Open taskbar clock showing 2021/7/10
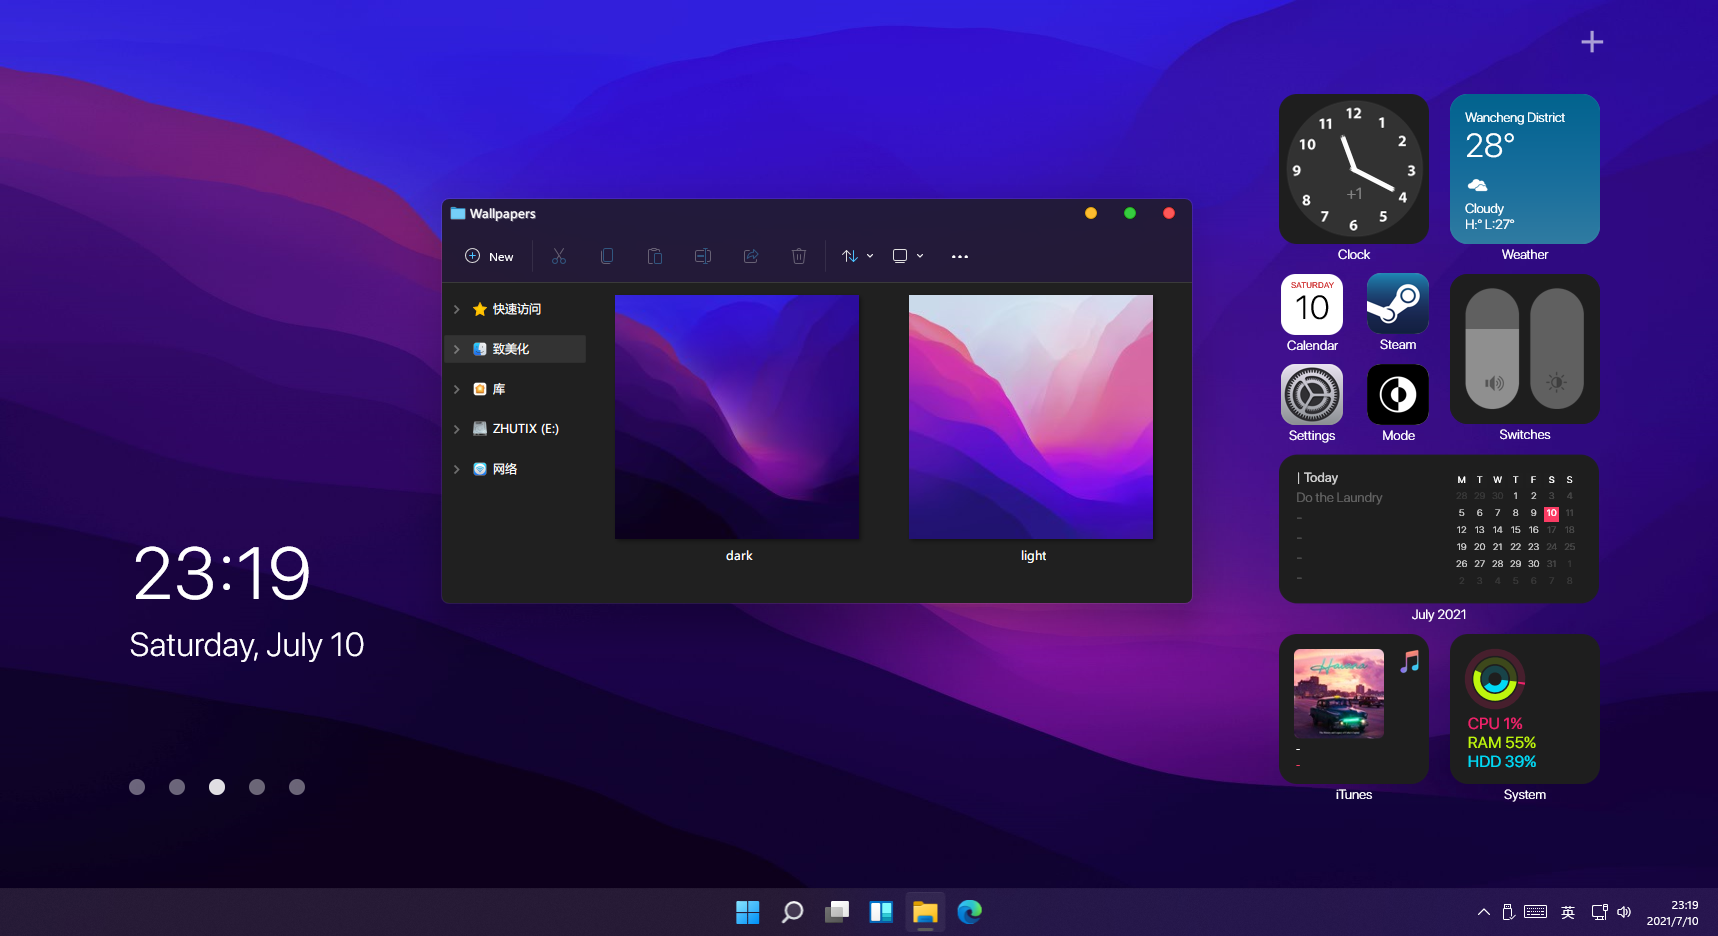Image resolution: width=1718 pixels, height=936 pixels. (1673, 913)
